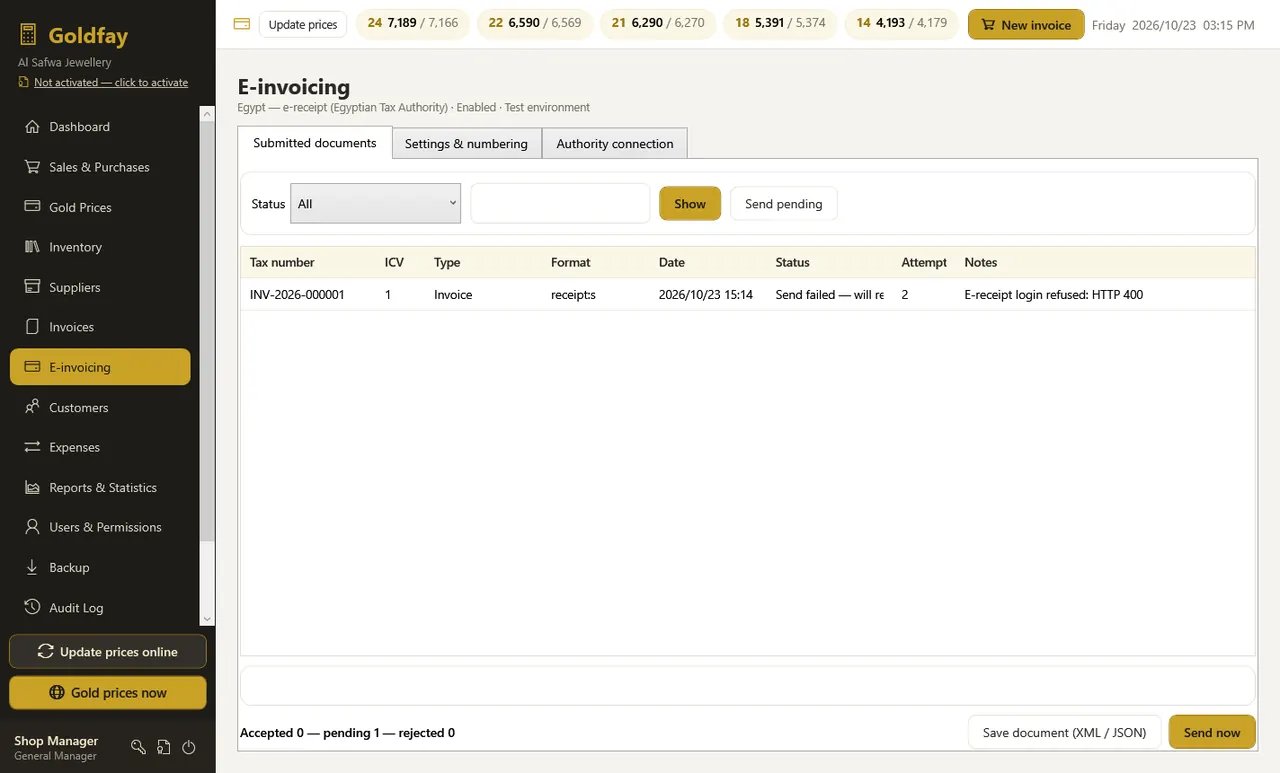Click the power logout icon
1280x773 pixels.
(188, 747)
